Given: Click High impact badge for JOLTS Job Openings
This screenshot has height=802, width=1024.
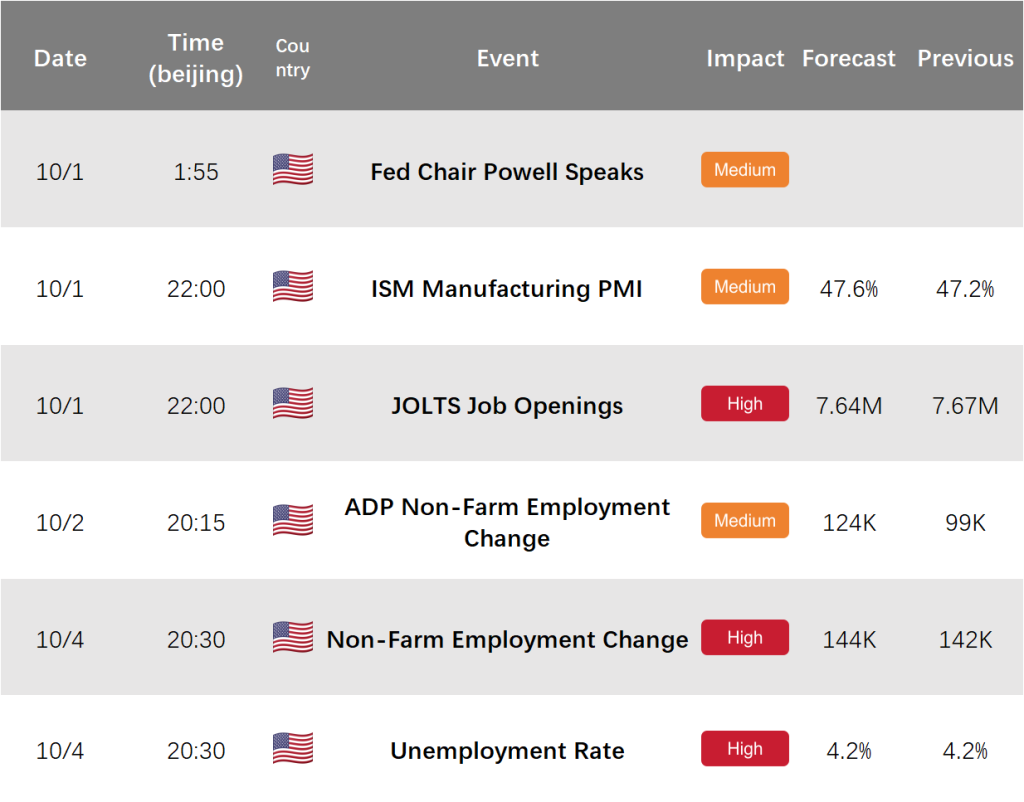Looking at the screenshot, I should [x=744, y=404].
